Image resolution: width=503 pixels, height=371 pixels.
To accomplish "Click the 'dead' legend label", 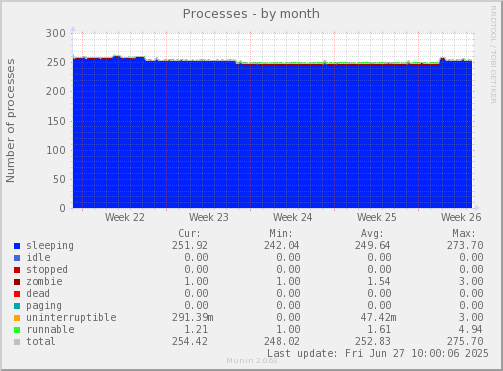I will [x=38, y=294].
